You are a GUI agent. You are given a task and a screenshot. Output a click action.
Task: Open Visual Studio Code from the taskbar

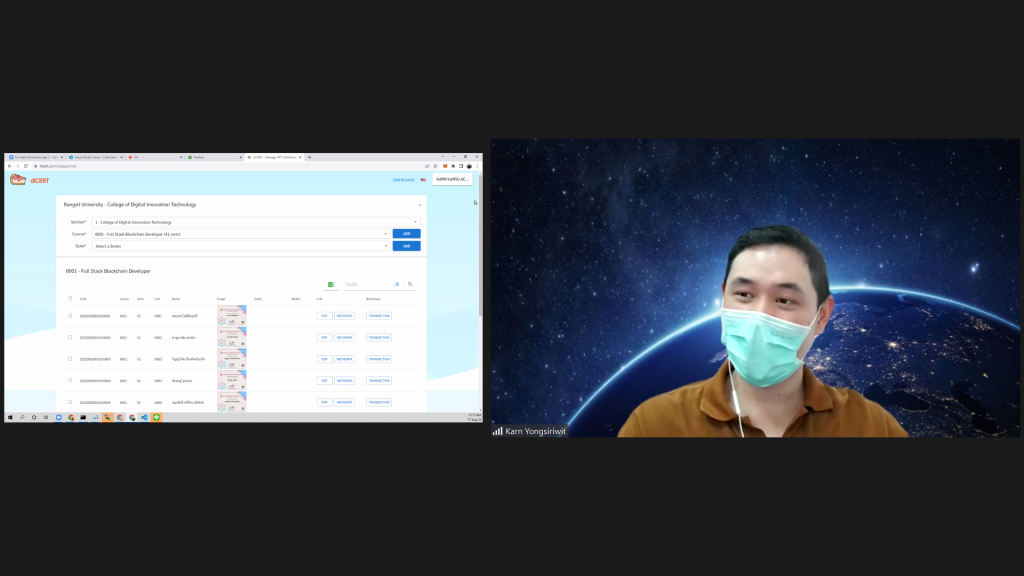(144, 419)
